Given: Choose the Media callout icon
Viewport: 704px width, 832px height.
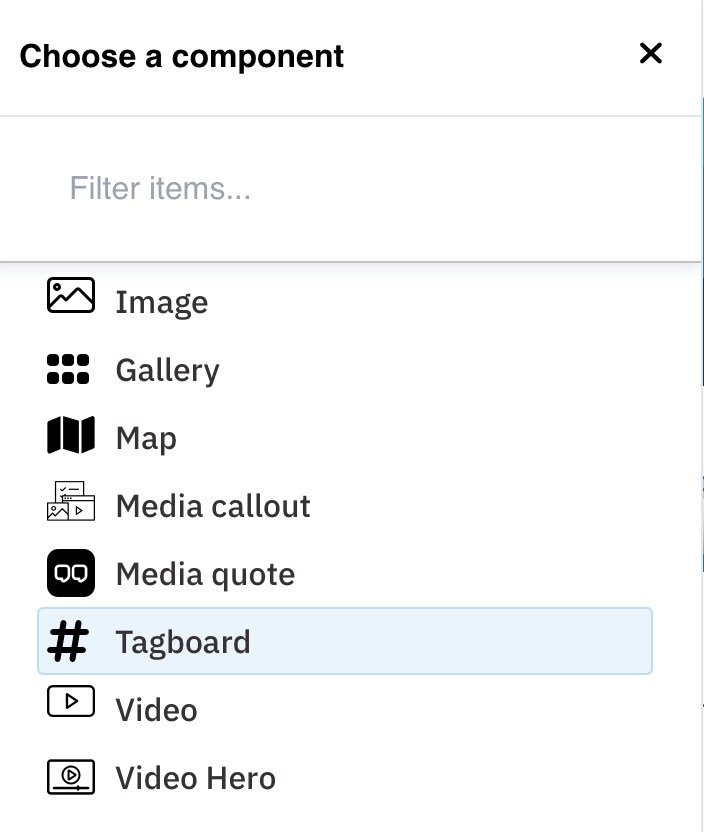Looking at the screenshot, I should click(x=71, y=501).
